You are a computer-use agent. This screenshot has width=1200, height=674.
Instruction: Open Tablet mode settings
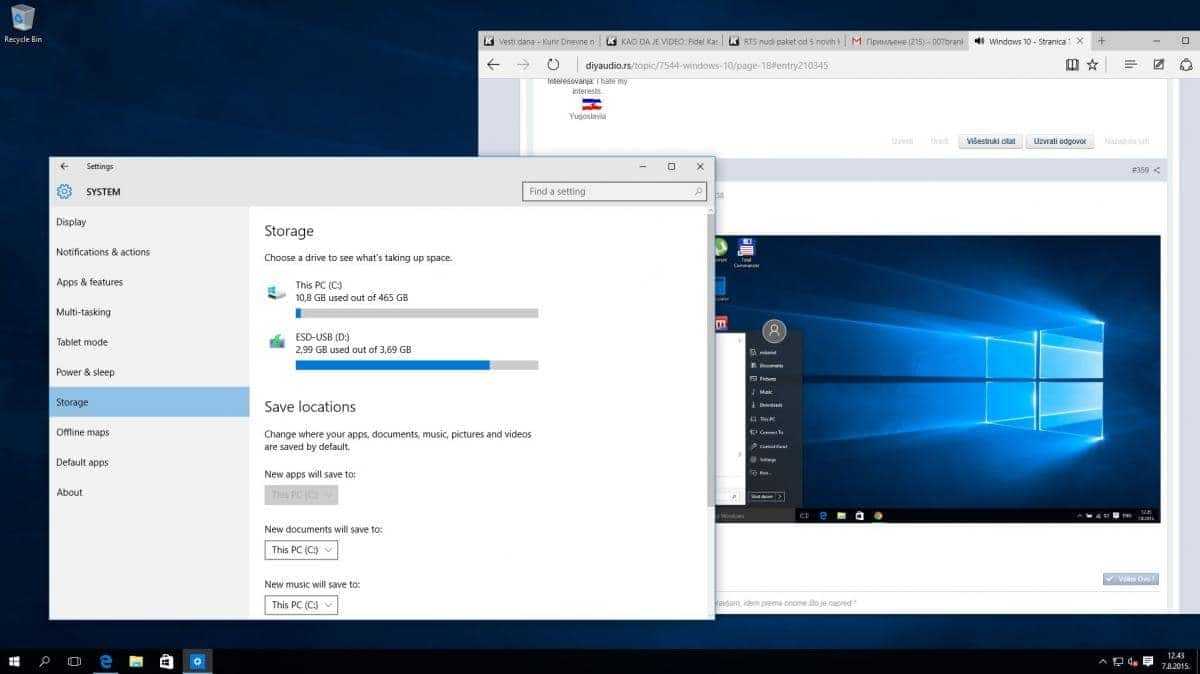click(149, 342)
